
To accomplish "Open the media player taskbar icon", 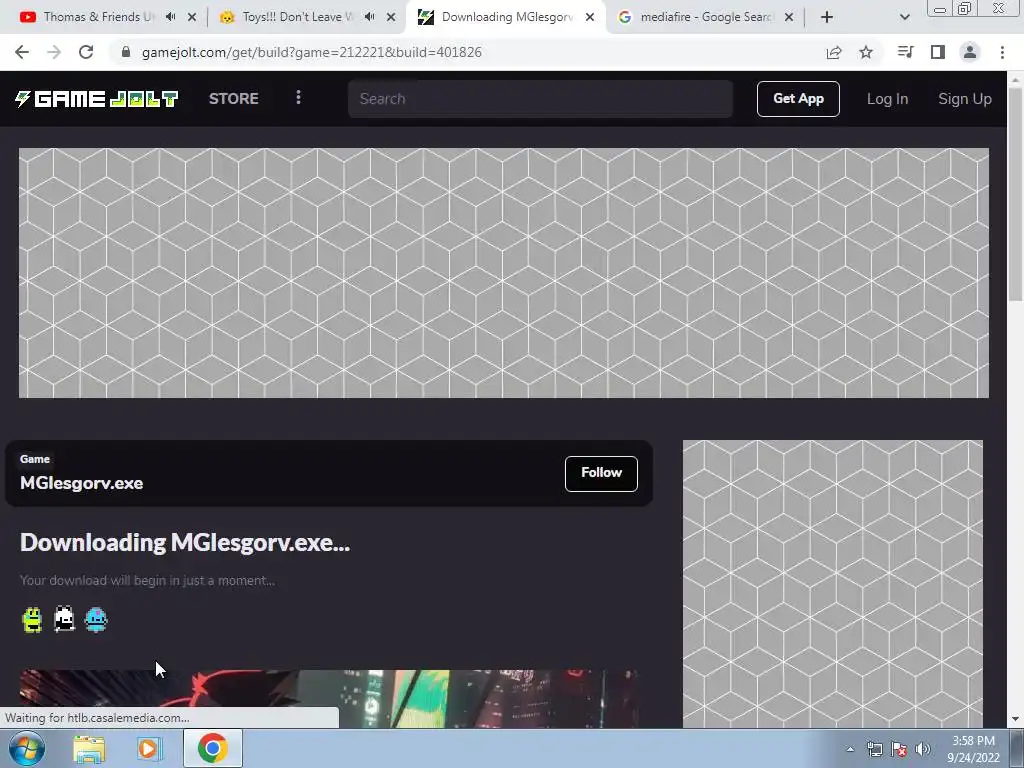I will 149,748.
